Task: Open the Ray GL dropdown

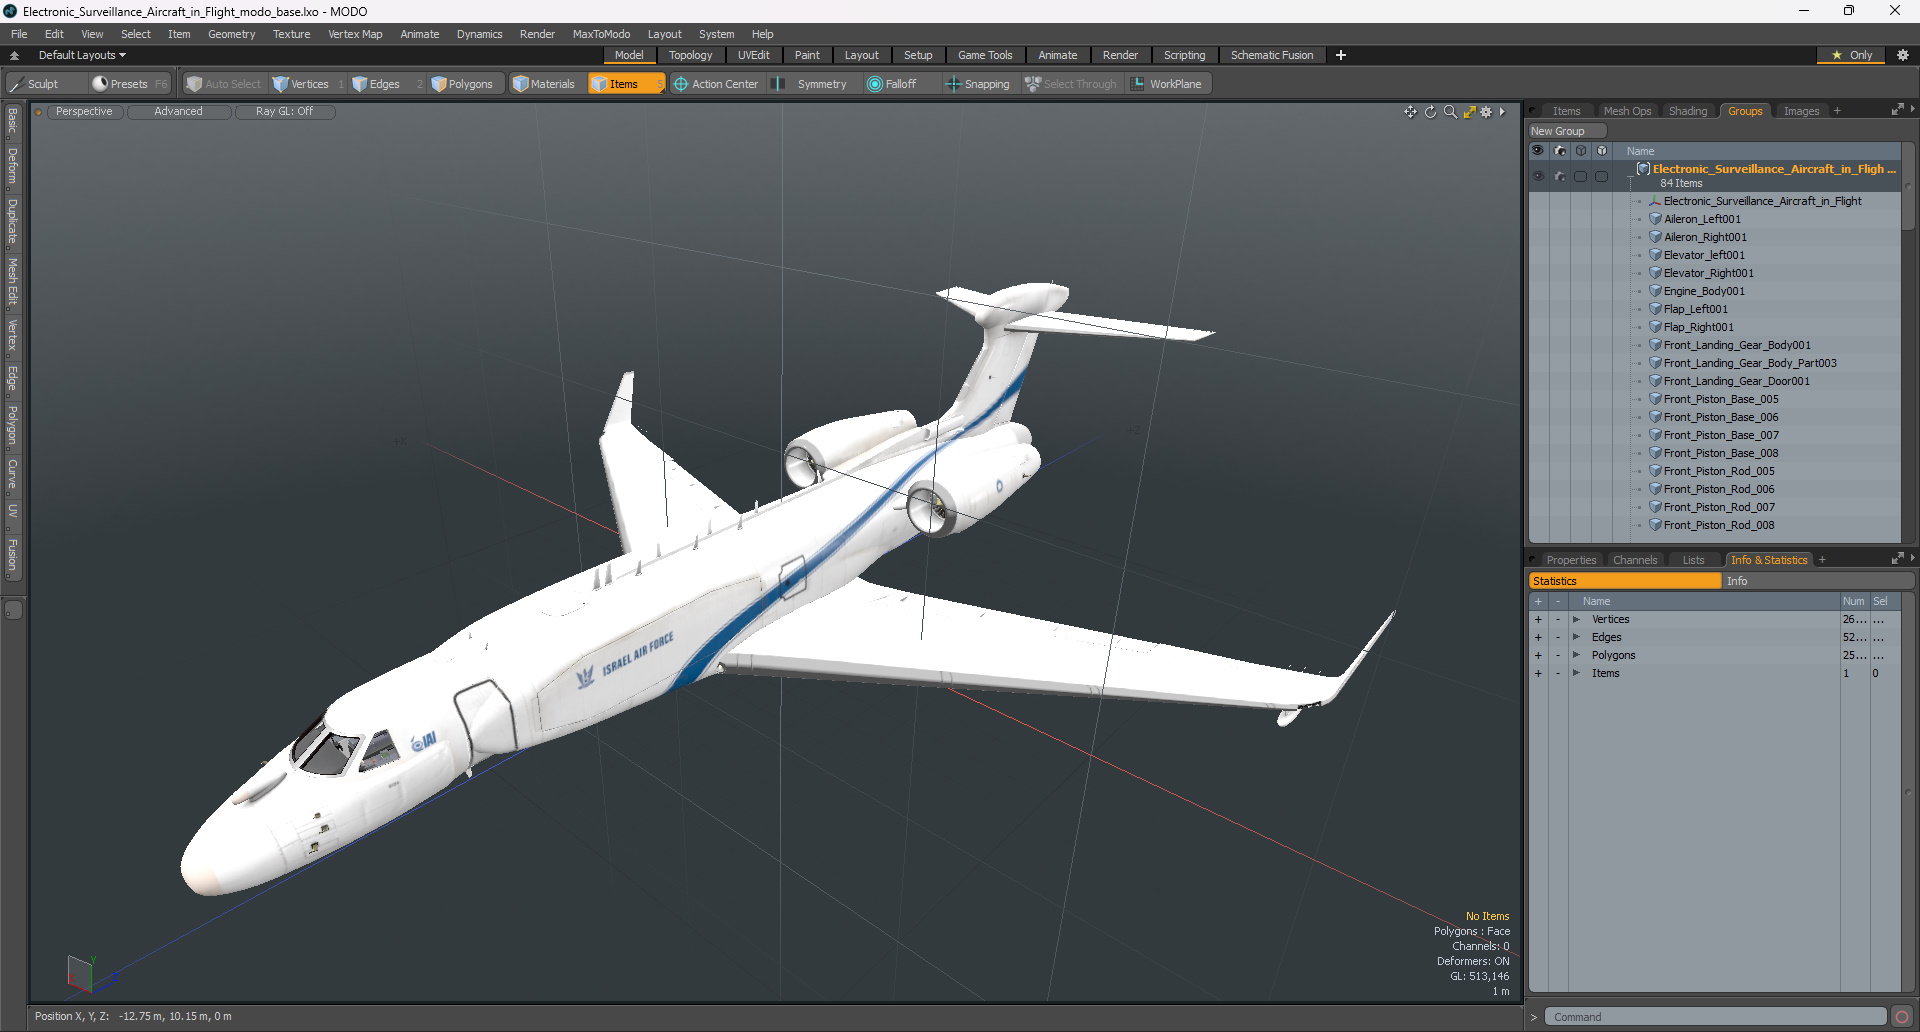Action: tap(284, 112)
